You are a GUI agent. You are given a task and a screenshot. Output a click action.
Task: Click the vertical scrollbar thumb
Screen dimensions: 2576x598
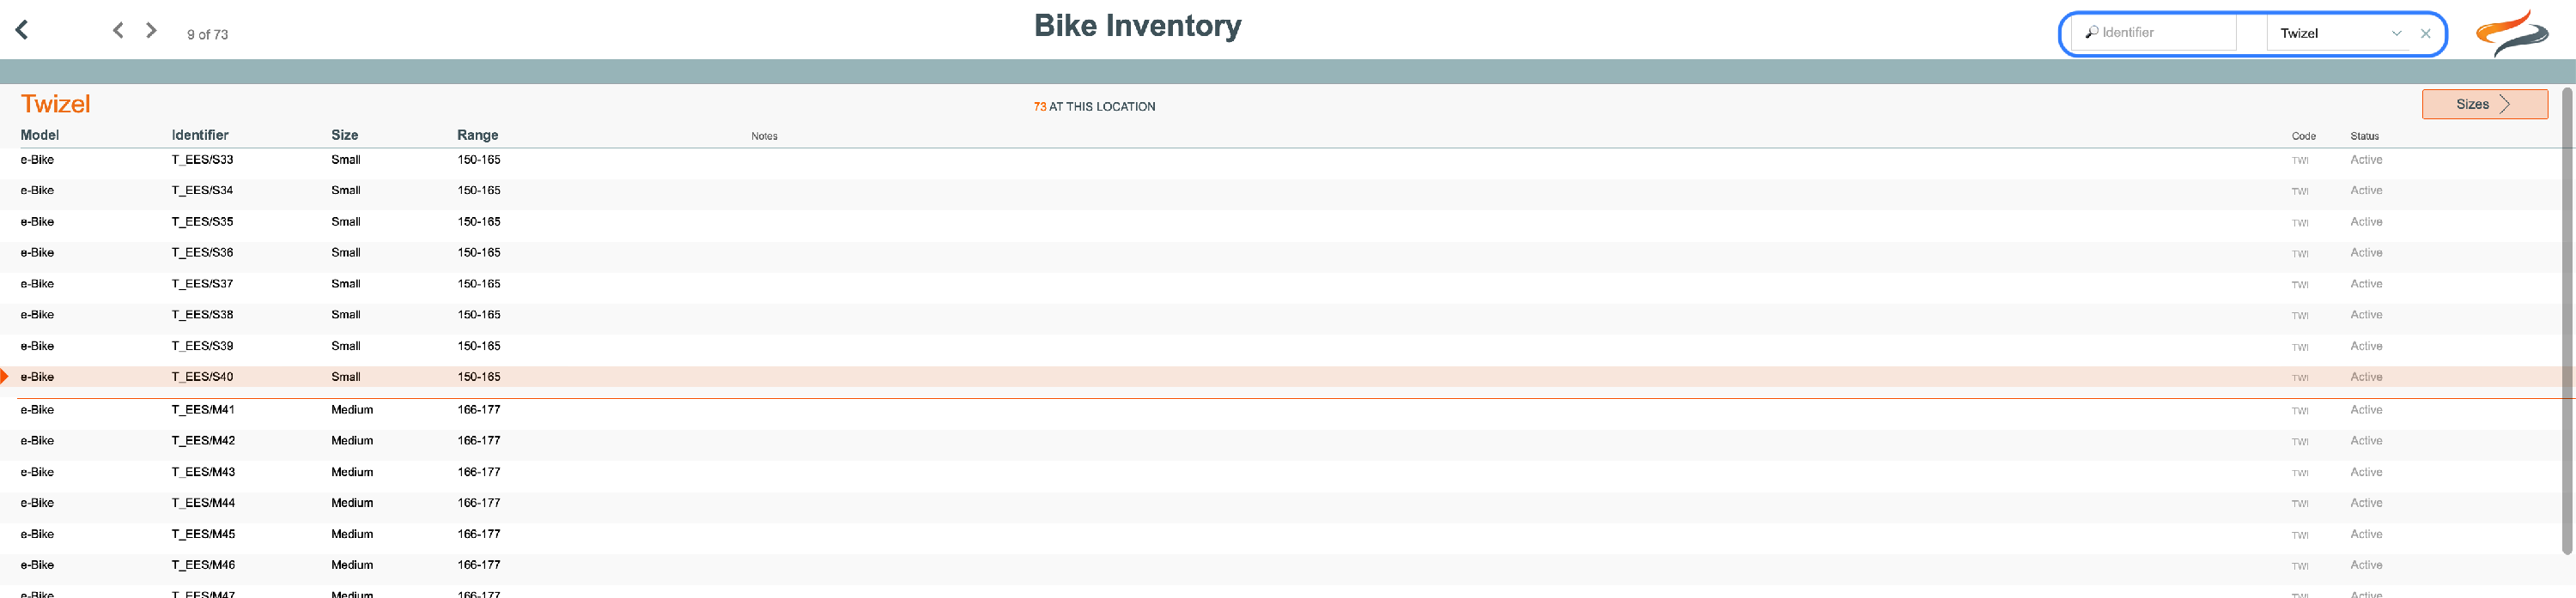(2567, 320)
